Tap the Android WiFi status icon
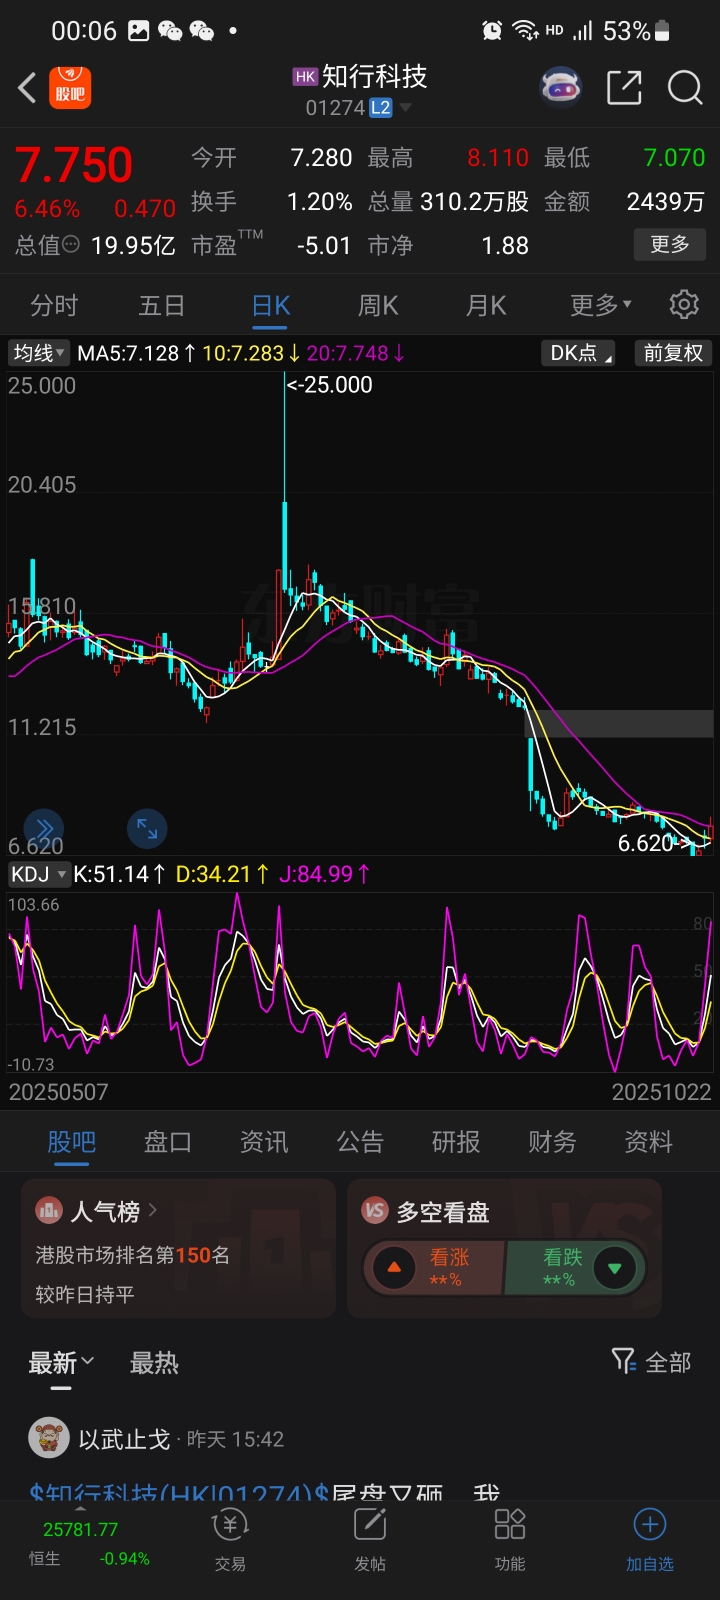Viewport: 720px width, 1600px height. click(526, 31)
